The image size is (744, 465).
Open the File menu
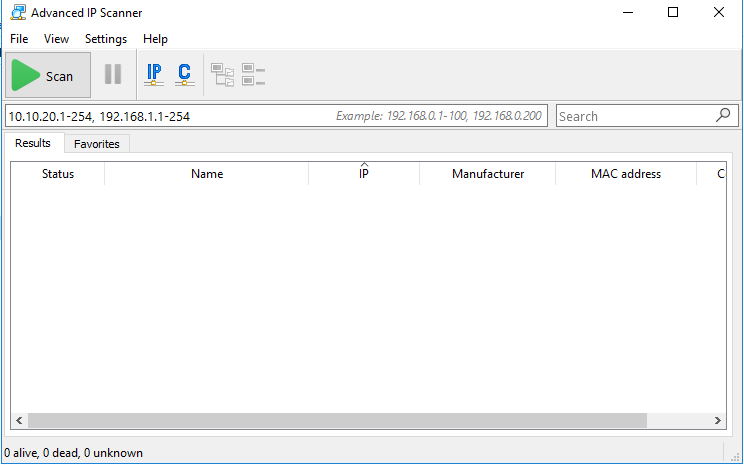(19, 39)
